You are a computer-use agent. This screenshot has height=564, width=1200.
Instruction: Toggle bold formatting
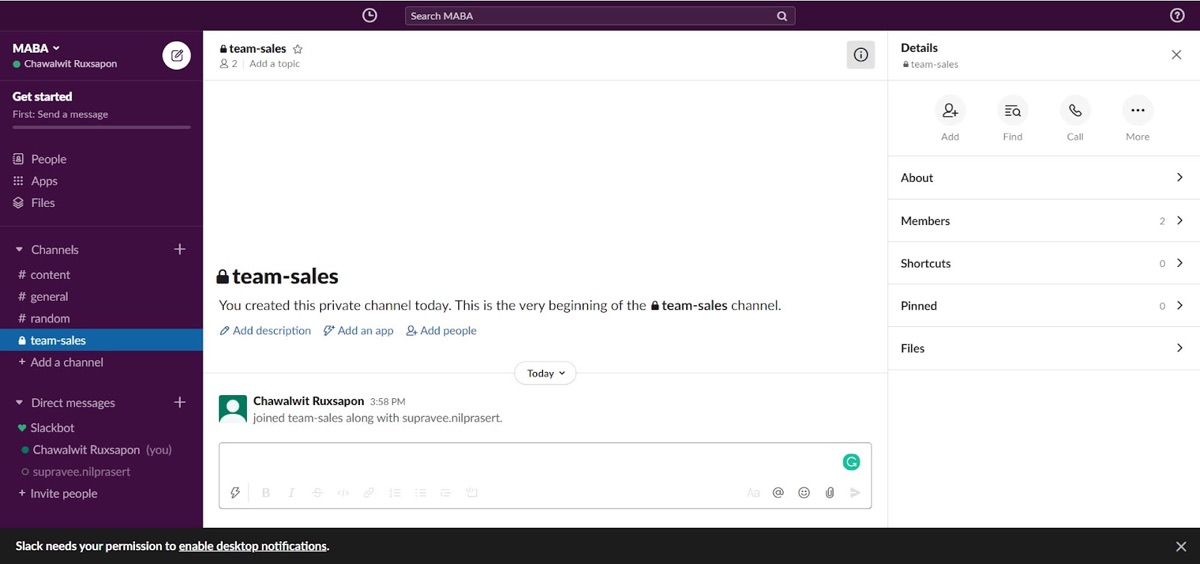[x=266, y=493]
